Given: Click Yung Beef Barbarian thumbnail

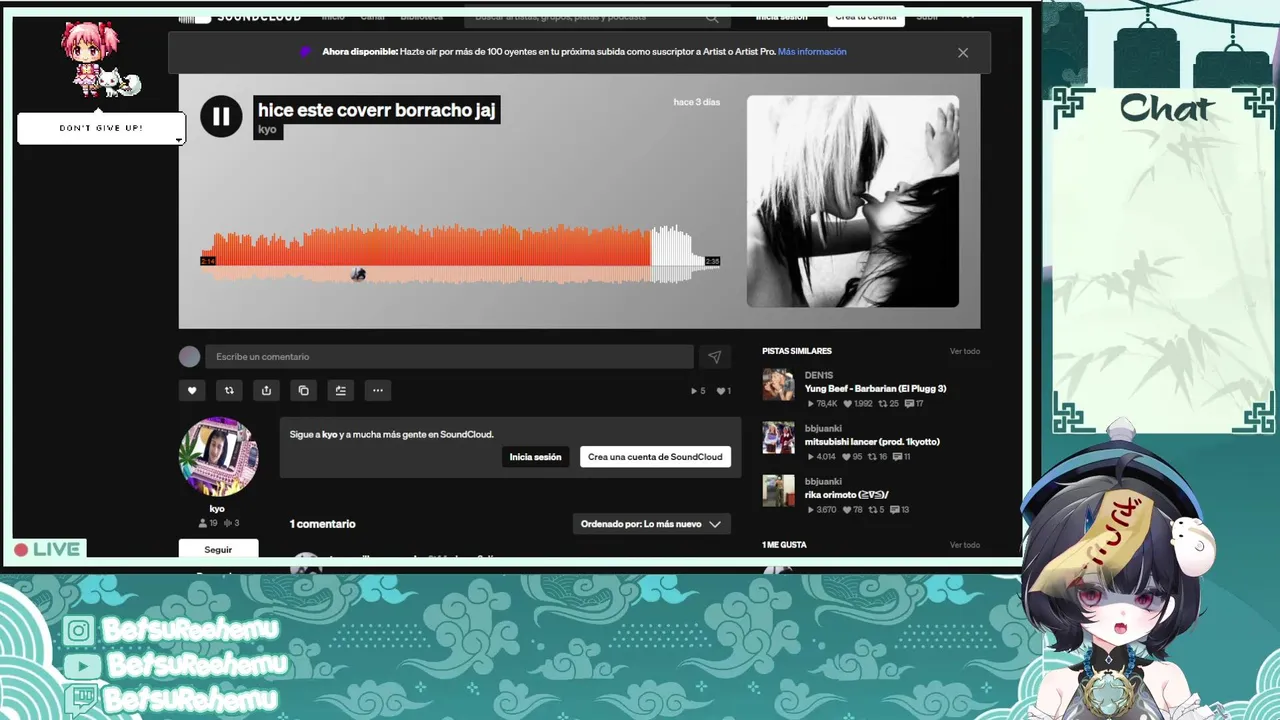Looking at the screenshot, I should 778,385.
